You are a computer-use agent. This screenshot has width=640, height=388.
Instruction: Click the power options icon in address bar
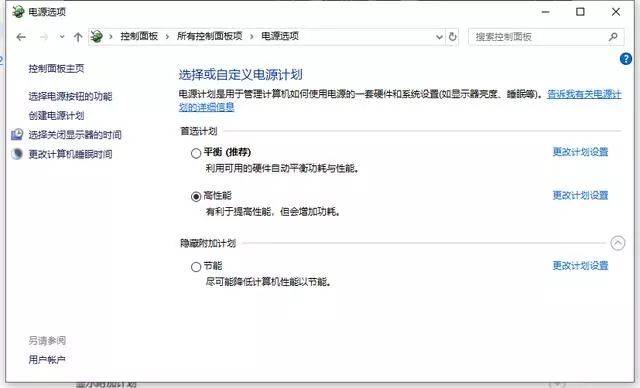coord(97,36)
